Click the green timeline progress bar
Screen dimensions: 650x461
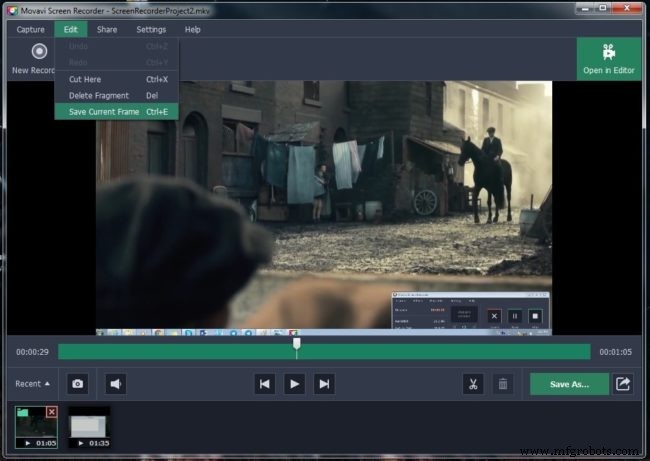tap(324, 352)
